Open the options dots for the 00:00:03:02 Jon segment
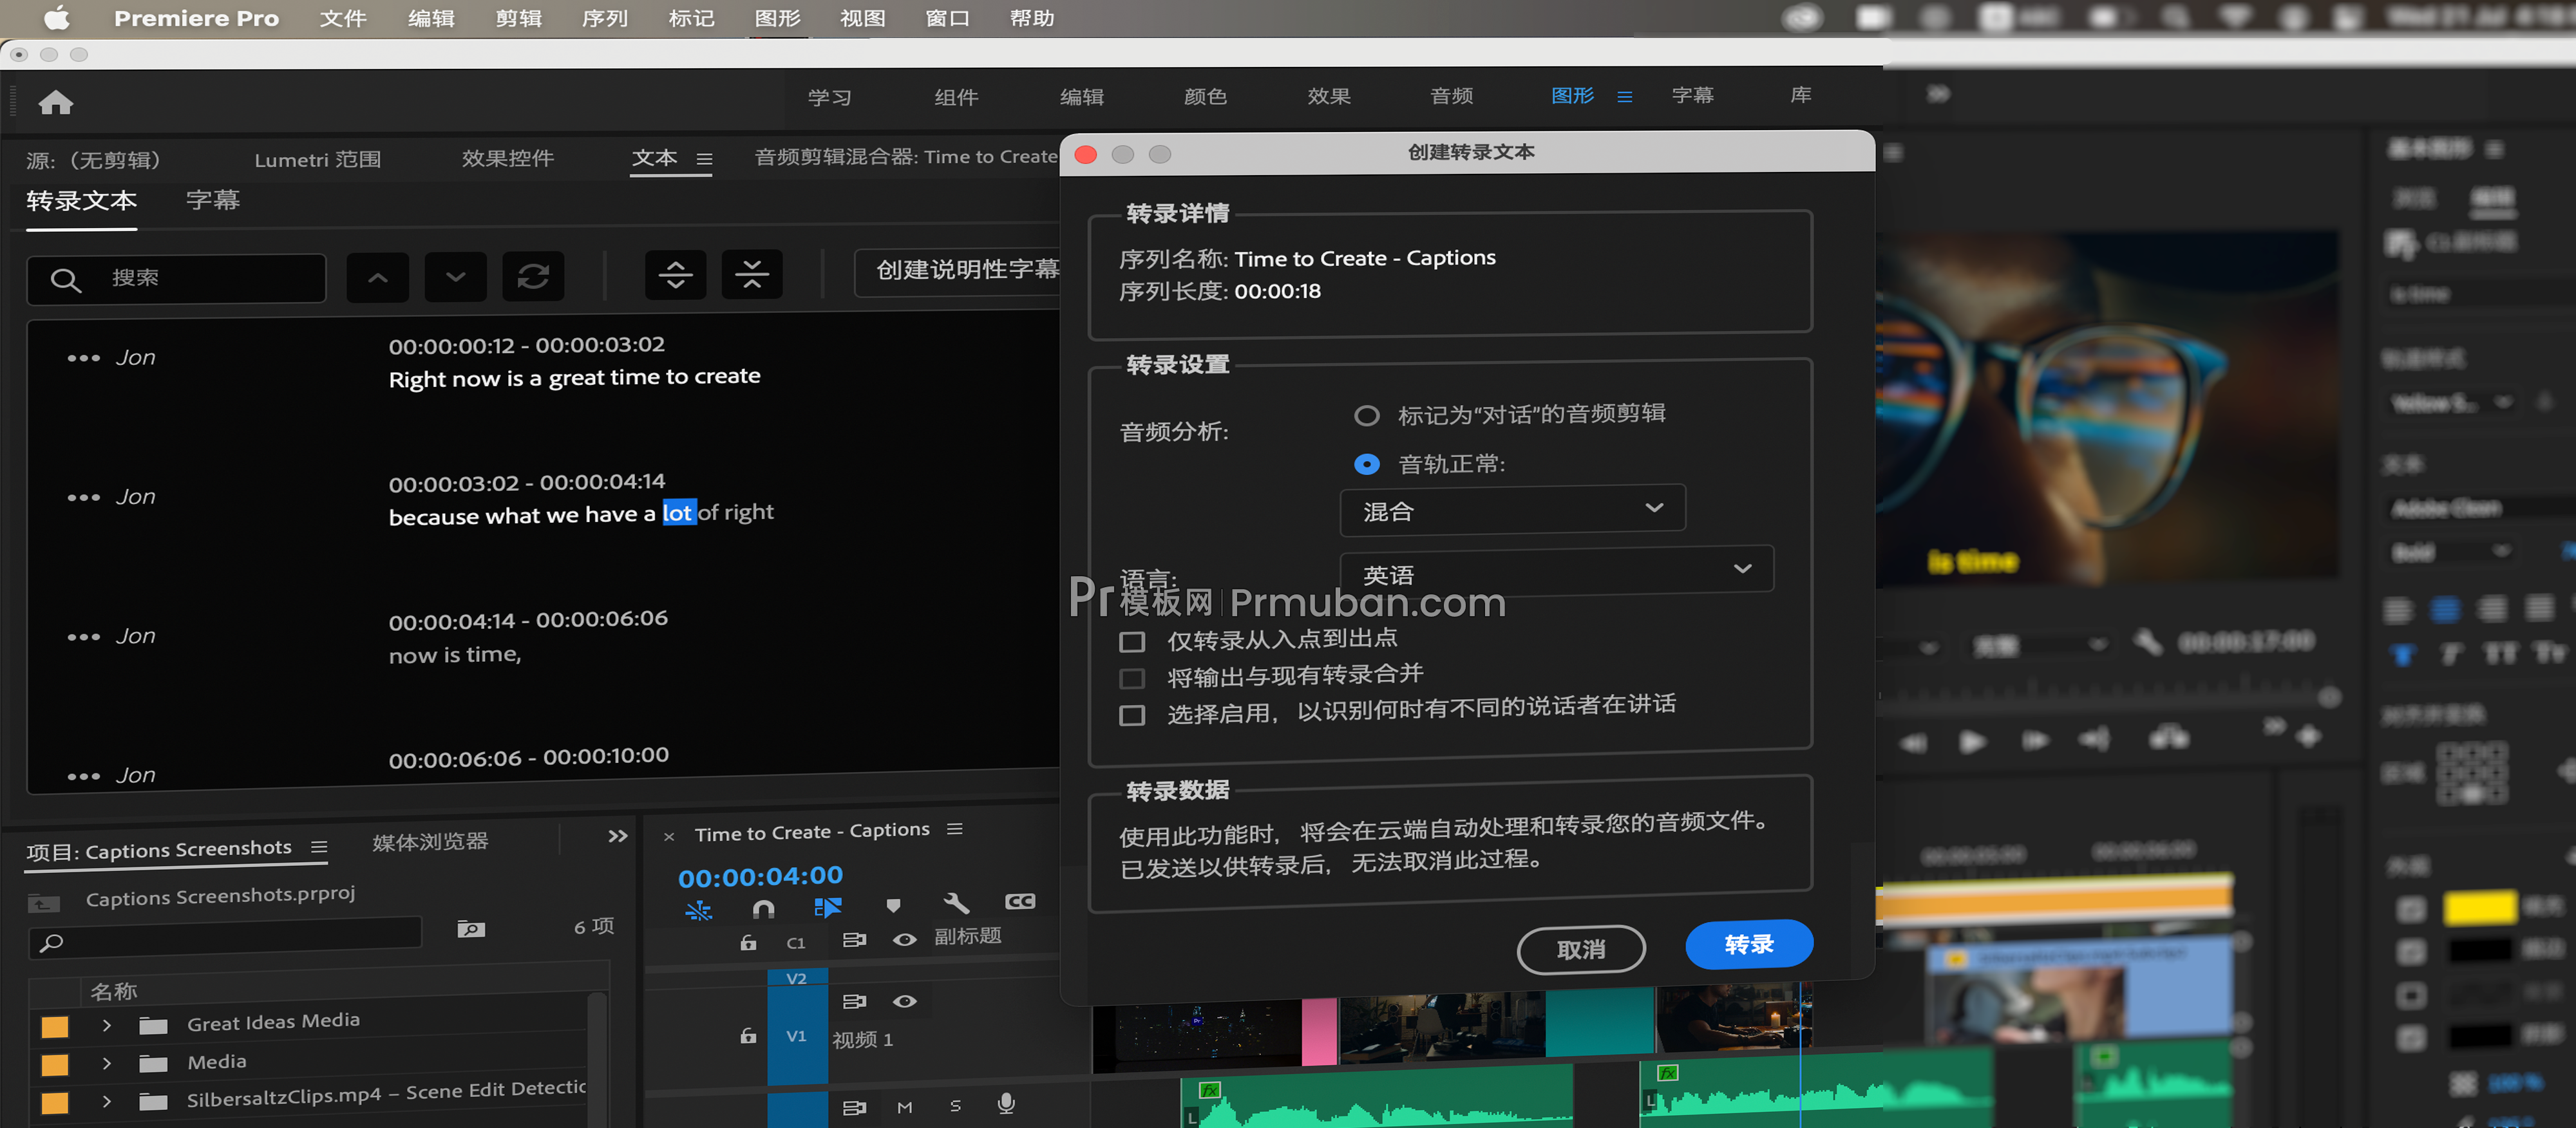Screen dimensions: 2576x1128 coord(83,497)
